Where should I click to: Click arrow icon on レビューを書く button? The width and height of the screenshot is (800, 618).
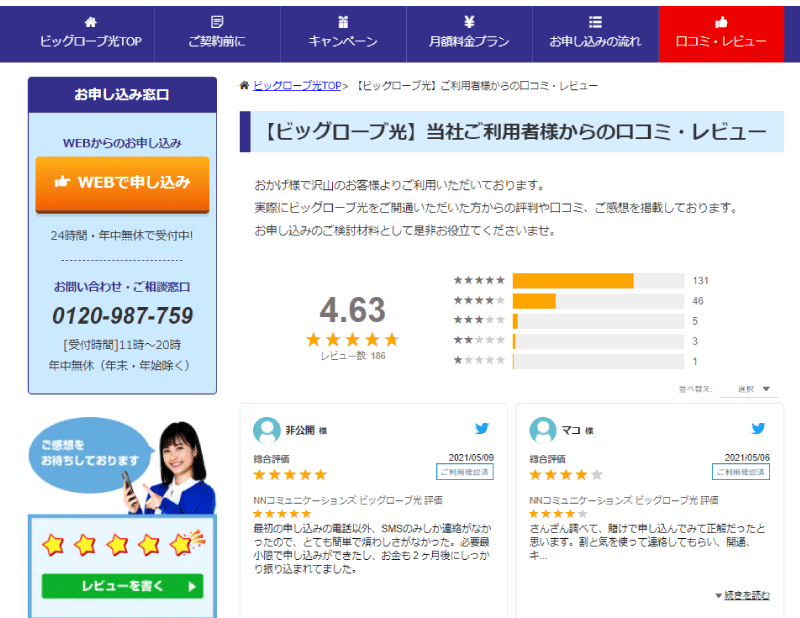(191, 586)
